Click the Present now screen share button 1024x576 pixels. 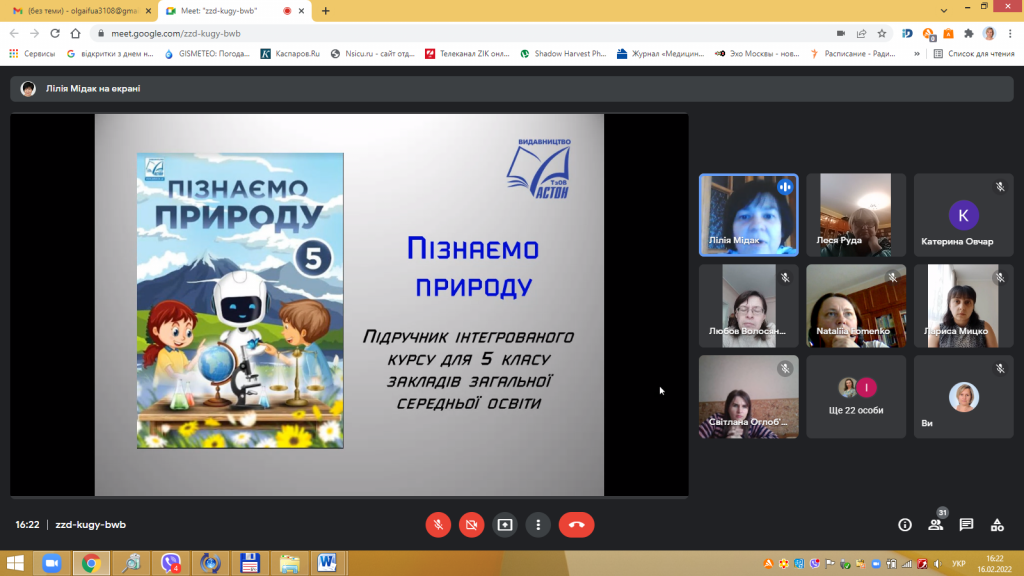[505, 524]
